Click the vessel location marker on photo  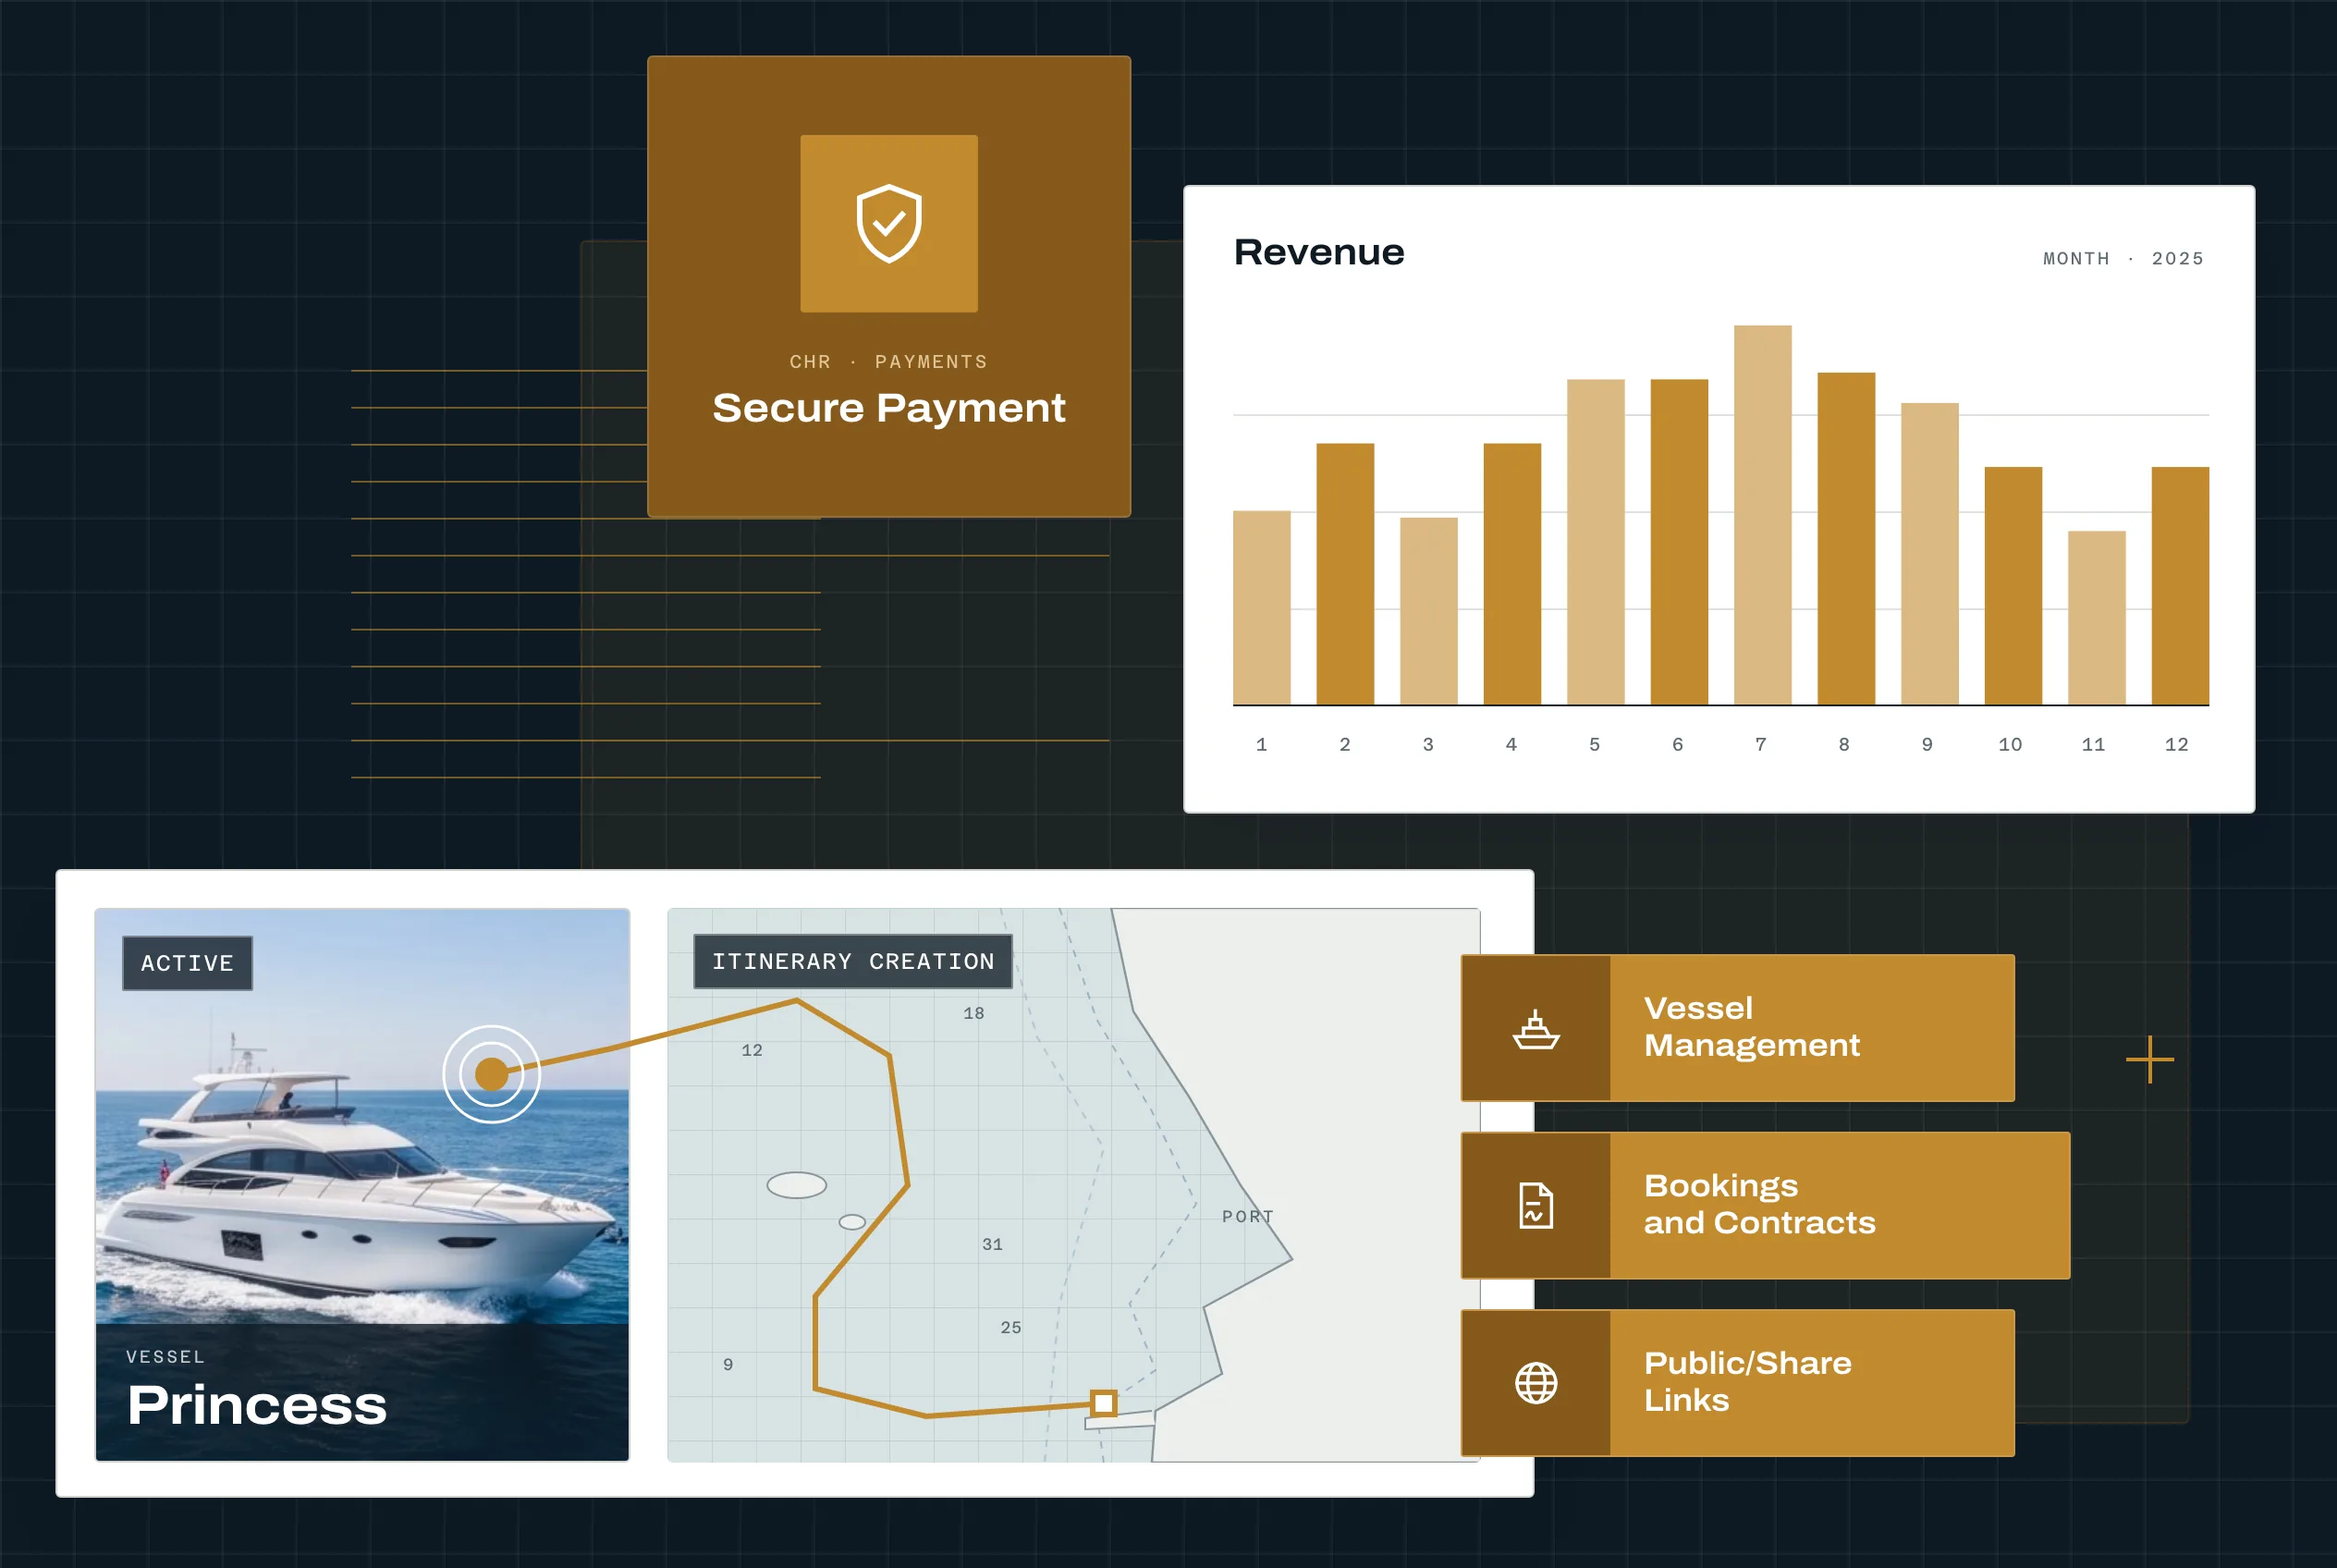point(491,1074)
